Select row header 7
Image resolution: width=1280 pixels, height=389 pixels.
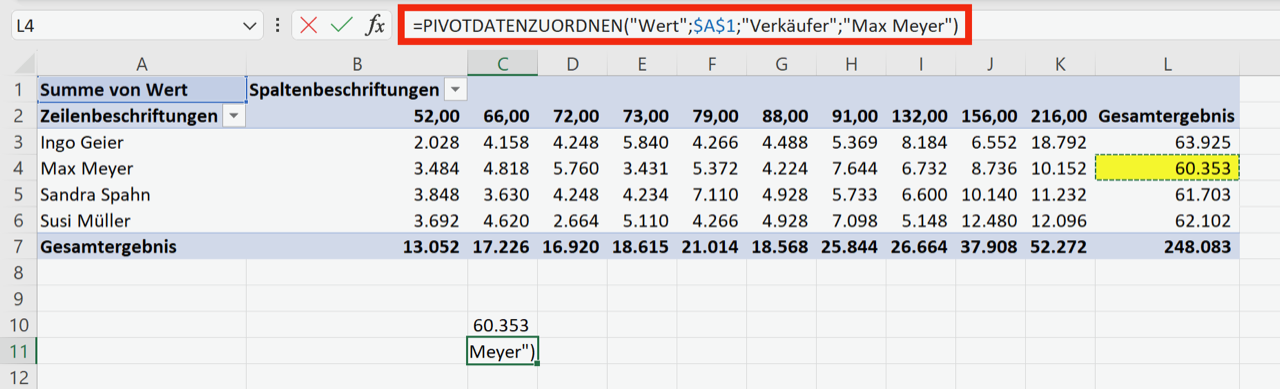point(18,247)
